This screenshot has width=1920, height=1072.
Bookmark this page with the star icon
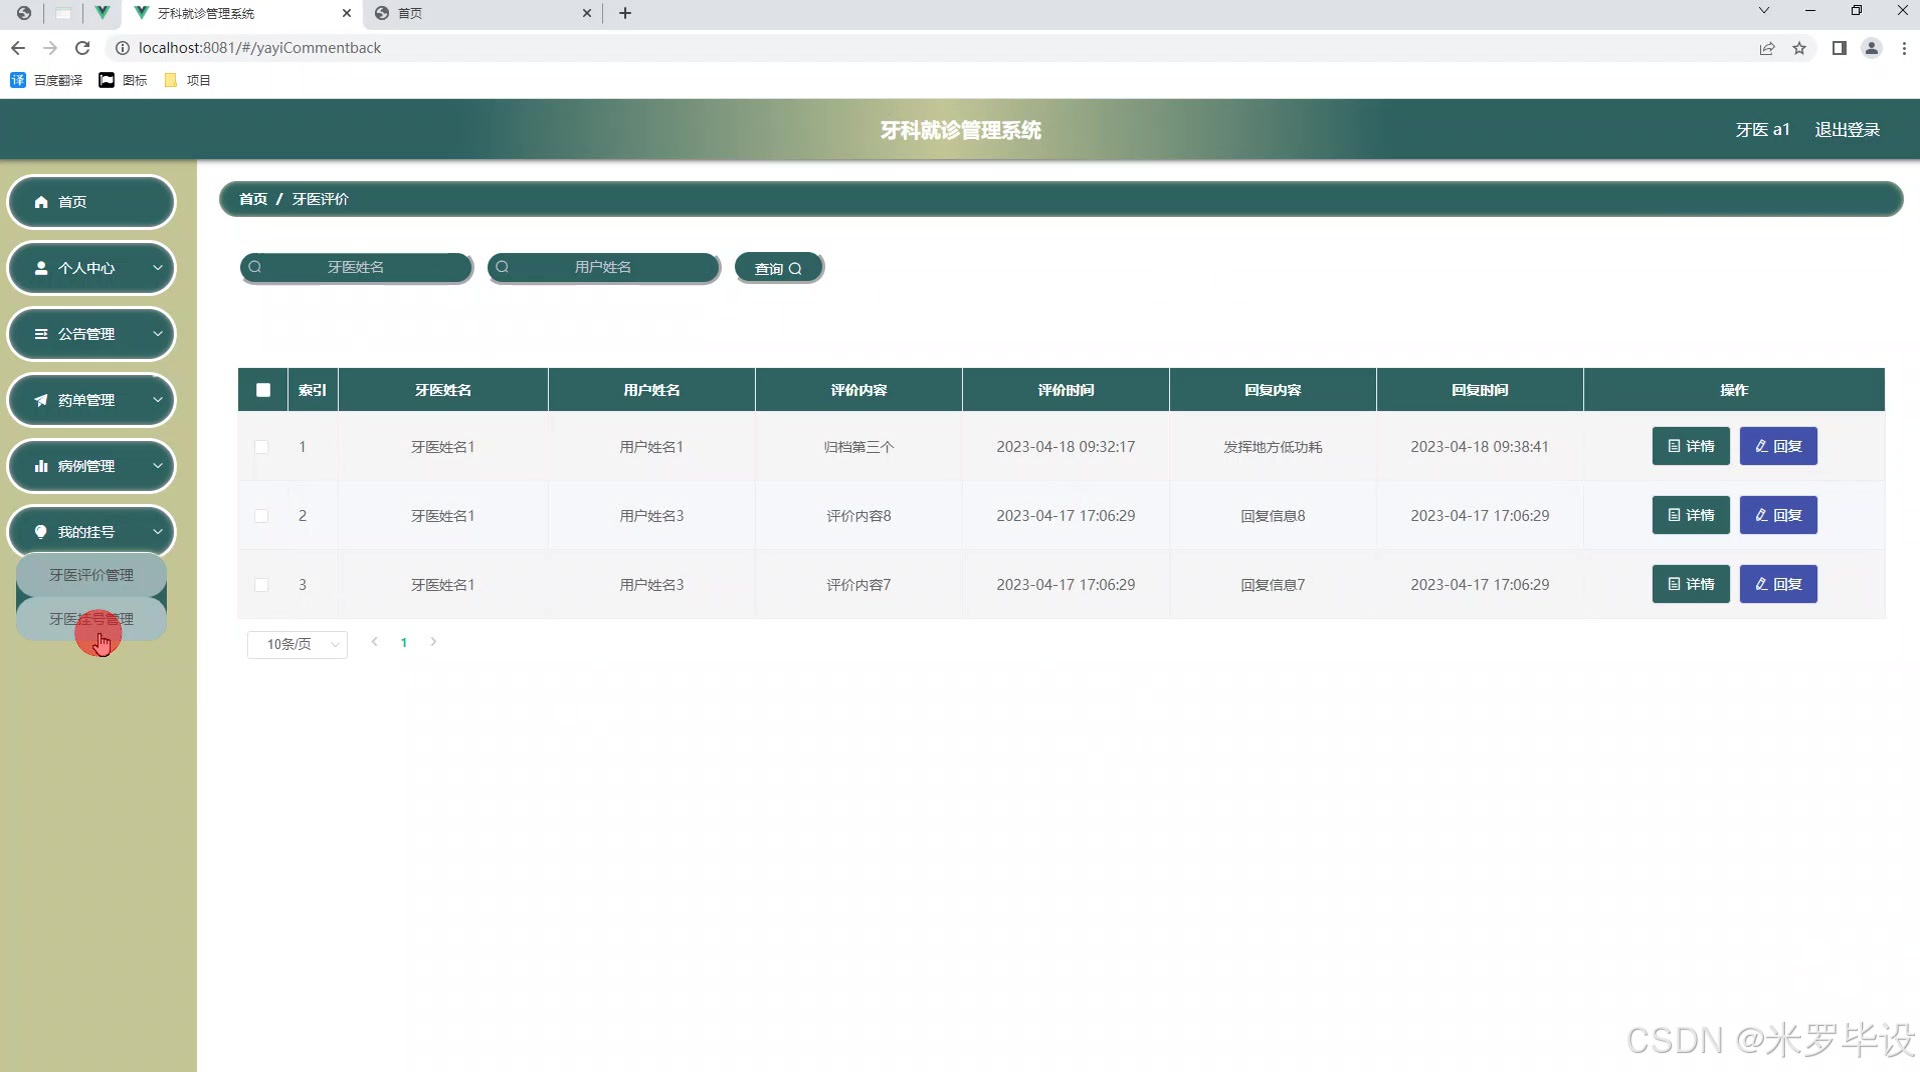pyautogui.click(x=1799, y=48)
